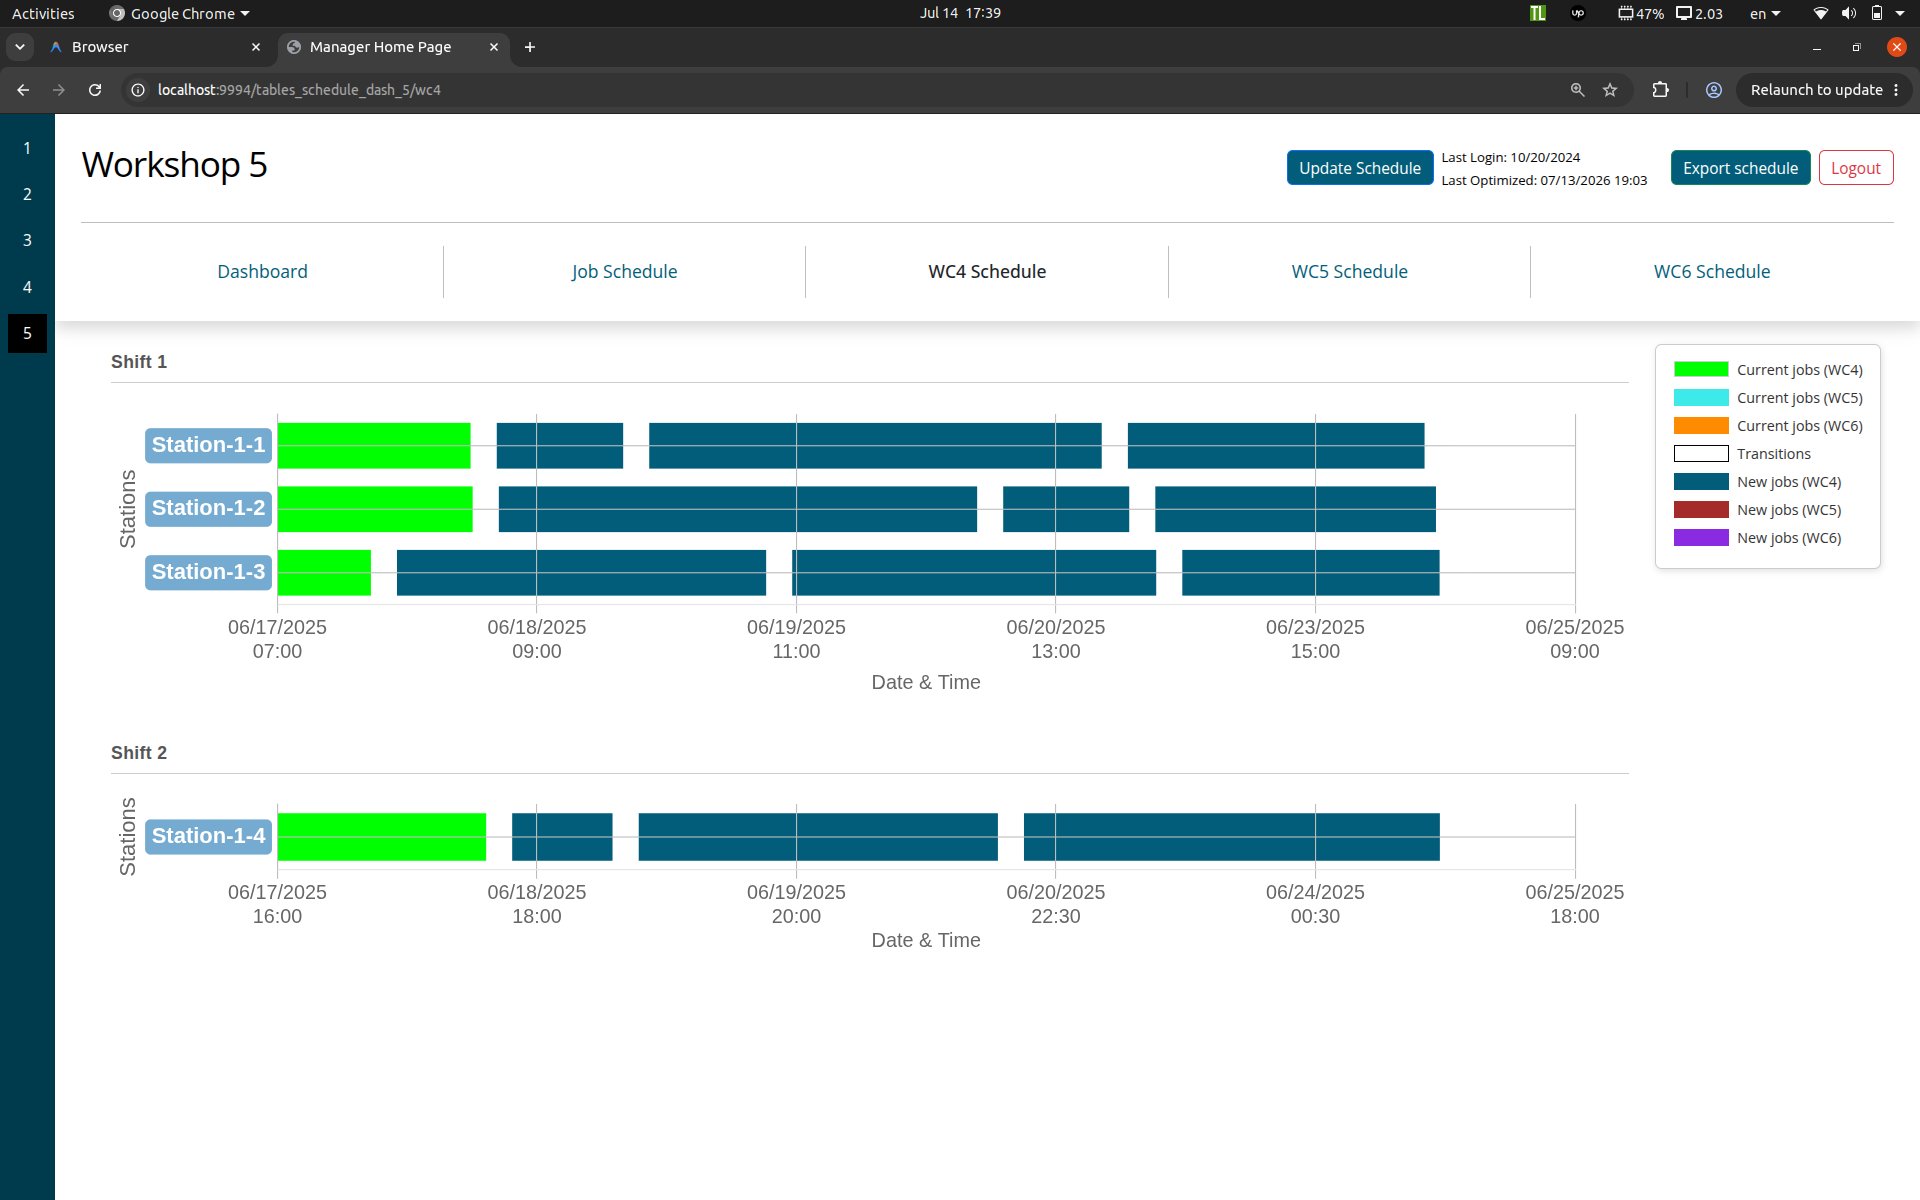The height and width of the screenshot is (1200, 1920).
Task: Click the Station-1-3 label
Action: 208,572
